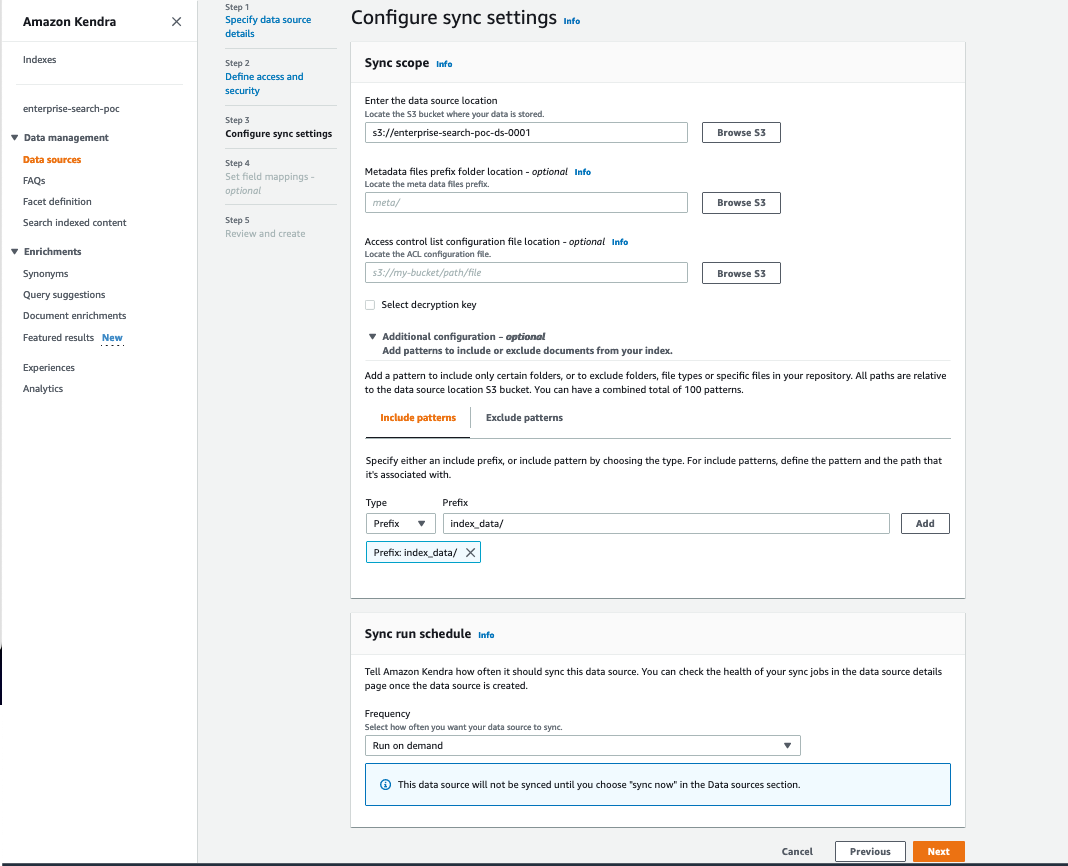Go back to Step 1 Specify data source details
Image resolution: width=1068 pixels, height=866 pixels.
coord(268,27)
